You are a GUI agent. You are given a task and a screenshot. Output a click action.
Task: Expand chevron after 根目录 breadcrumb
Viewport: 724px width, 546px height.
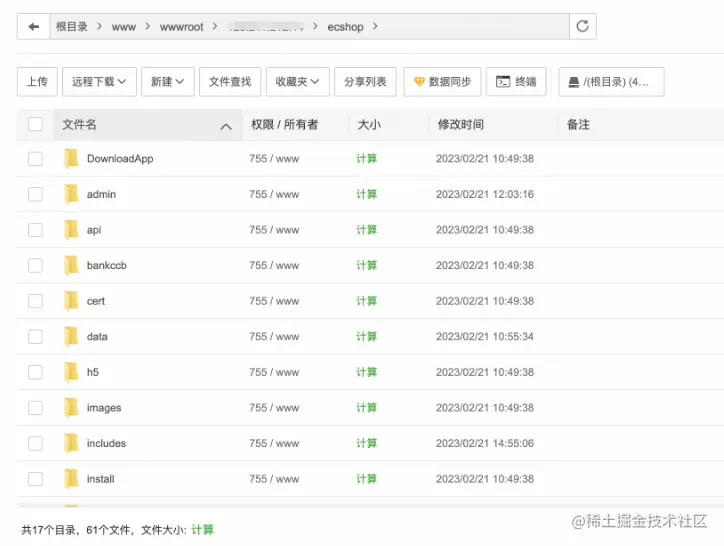[x=99, y=26]
